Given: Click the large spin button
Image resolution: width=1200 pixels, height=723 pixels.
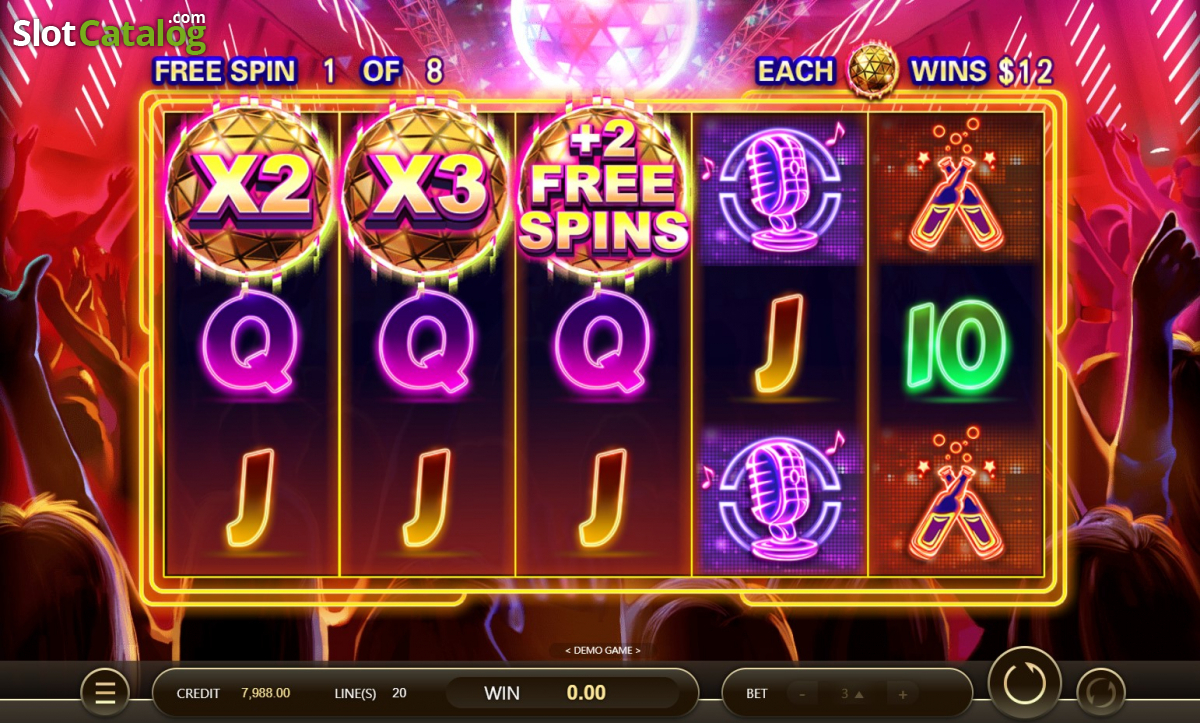Looking at the screenshot, I should 1024,683.
